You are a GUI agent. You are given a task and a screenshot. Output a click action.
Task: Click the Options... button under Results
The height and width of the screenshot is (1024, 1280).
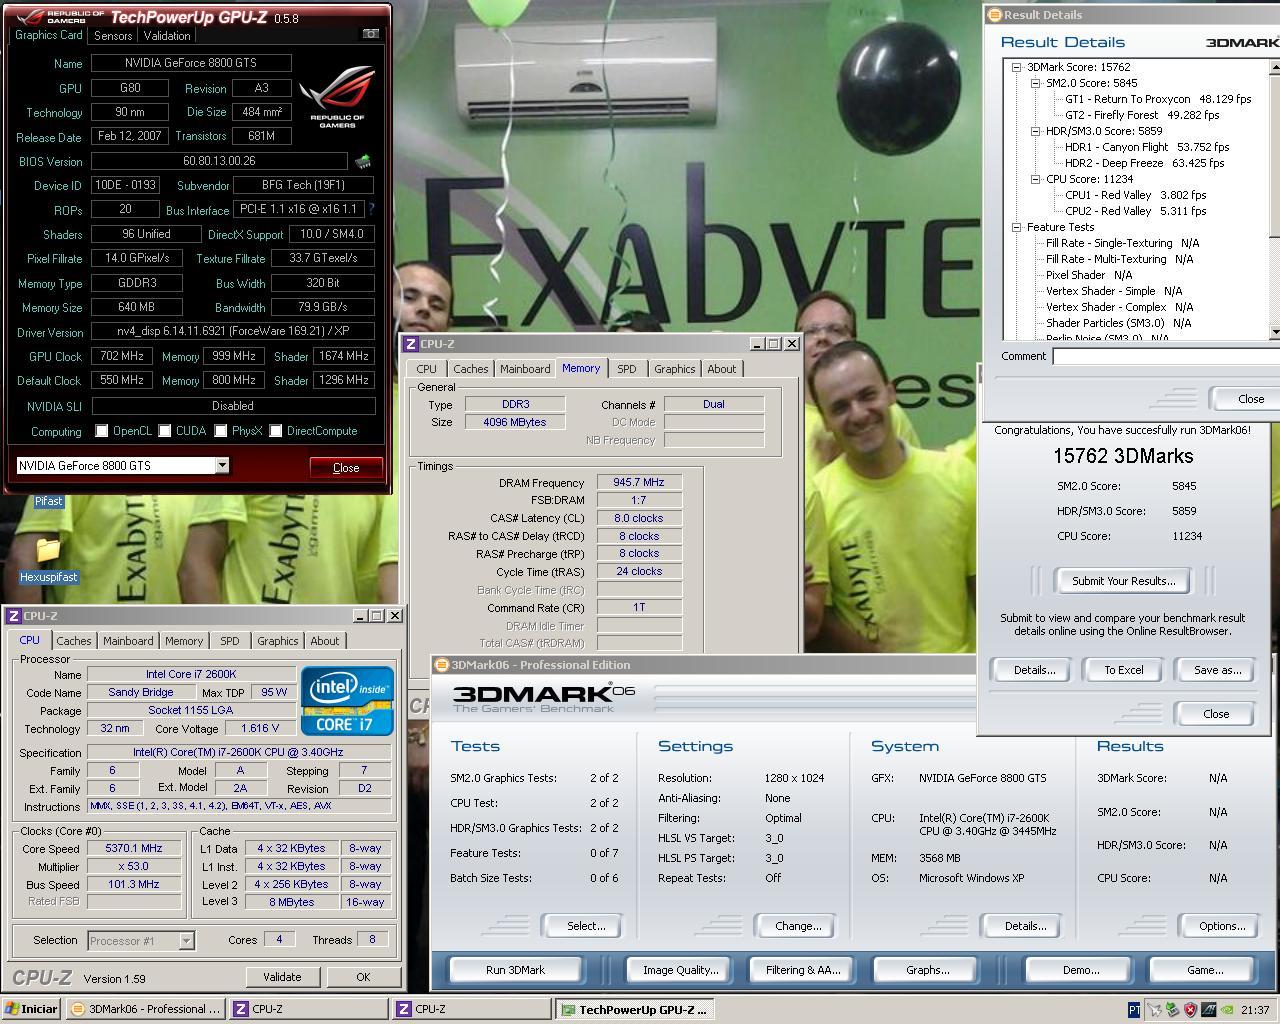1222,926
